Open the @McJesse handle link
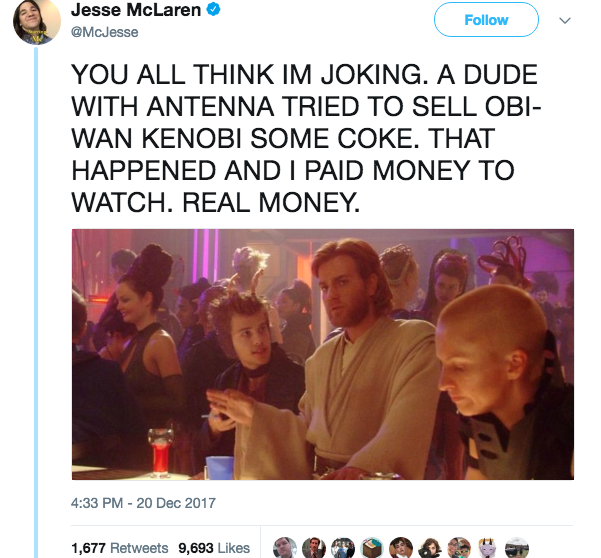 pos(105,32)
